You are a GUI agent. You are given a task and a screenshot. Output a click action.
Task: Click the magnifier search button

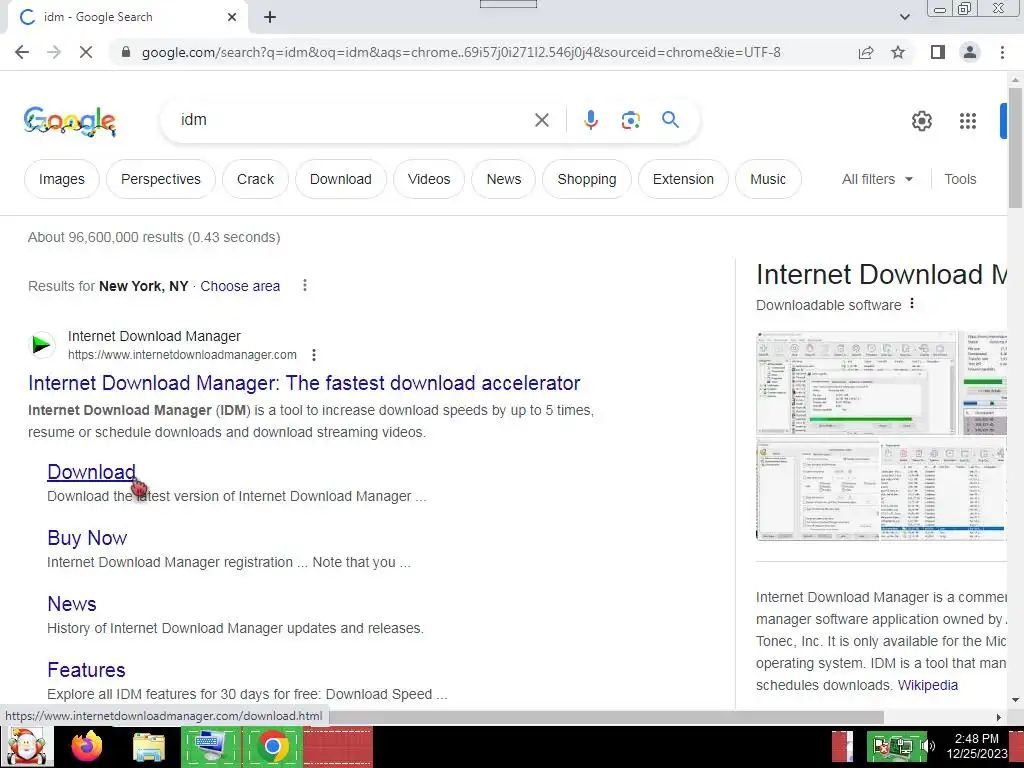[670, 120]
